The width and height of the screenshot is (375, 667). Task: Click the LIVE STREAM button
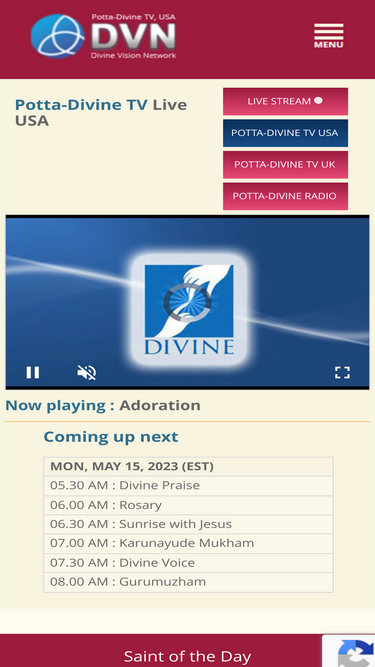click(285, 101)
